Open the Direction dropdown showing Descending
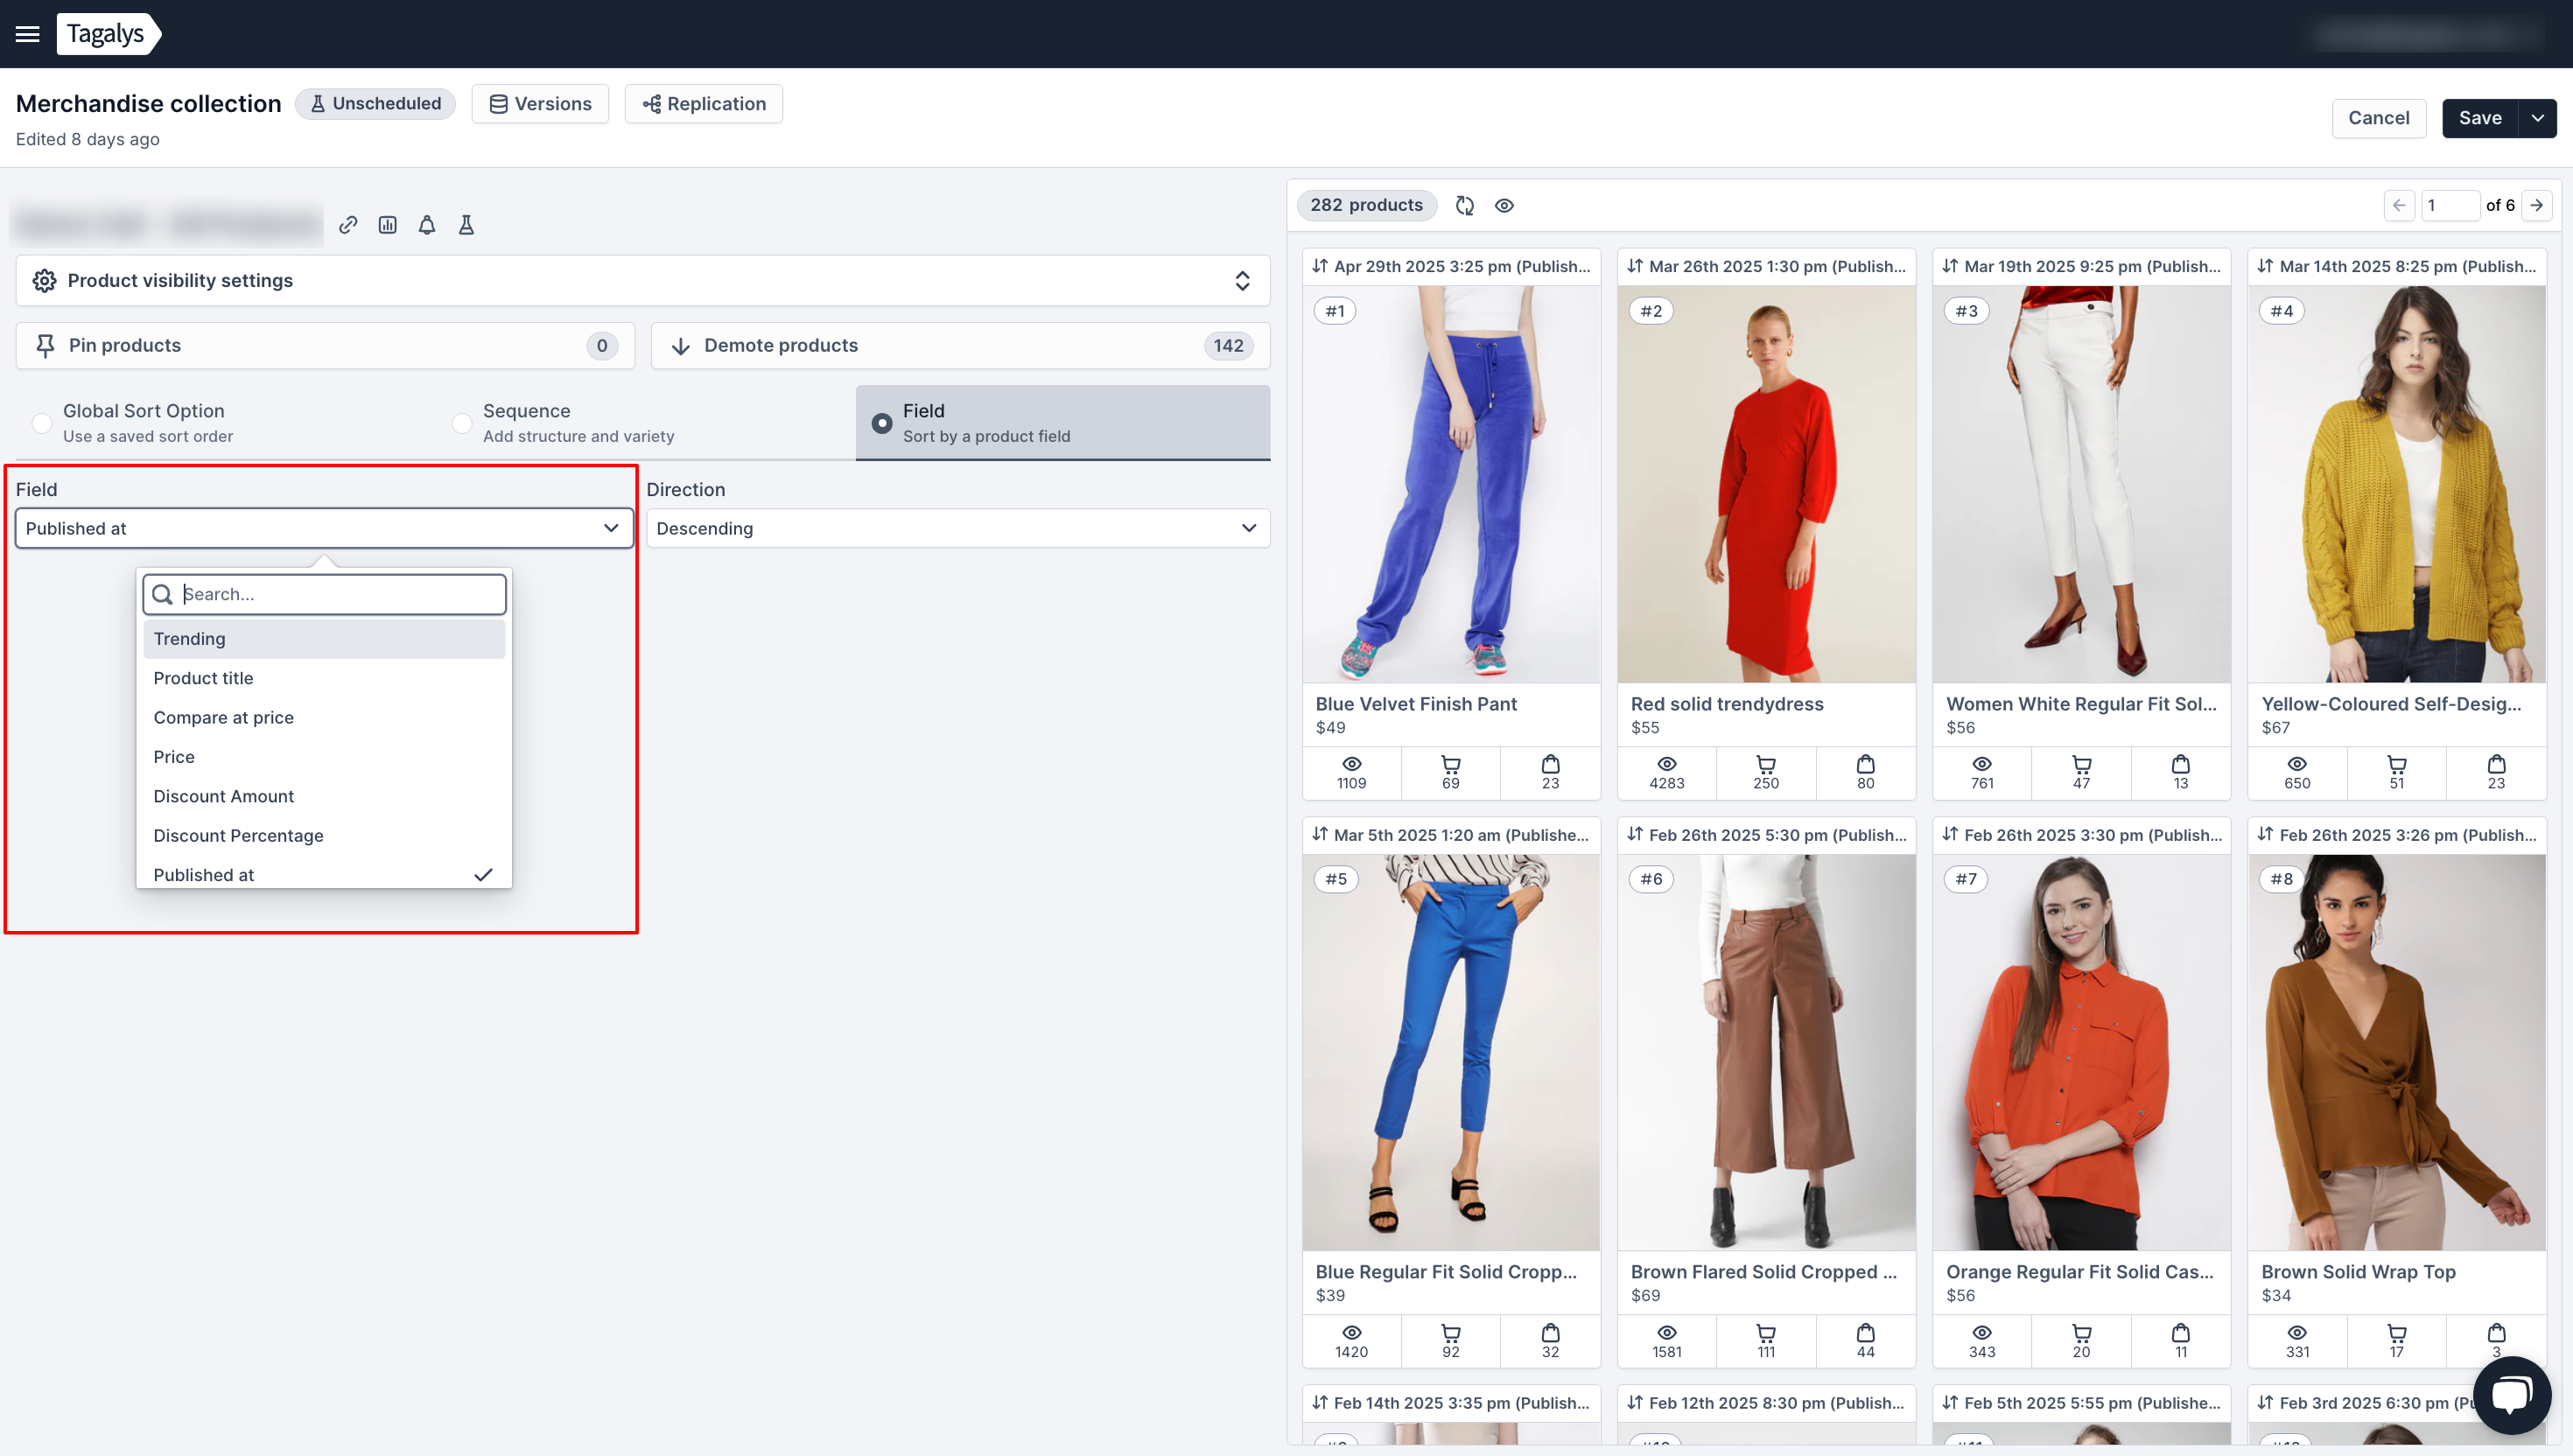 (958, 528)
